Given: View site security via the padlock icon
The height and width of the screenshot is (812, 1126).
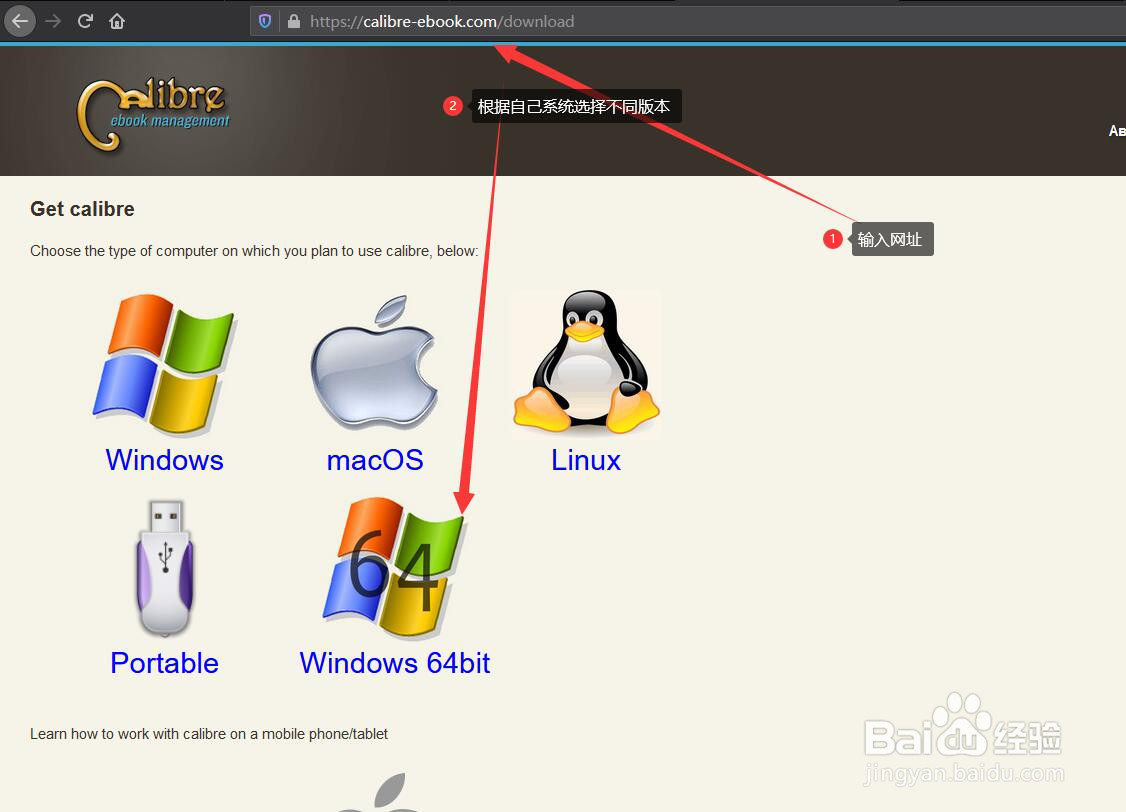Looking at the screenshot, I should (x=294, y=22).
